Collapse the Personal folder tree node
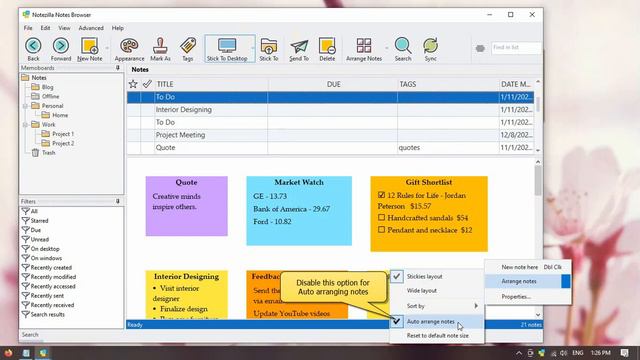The width and height of the screenshot is (640, 360). [25, 106]
